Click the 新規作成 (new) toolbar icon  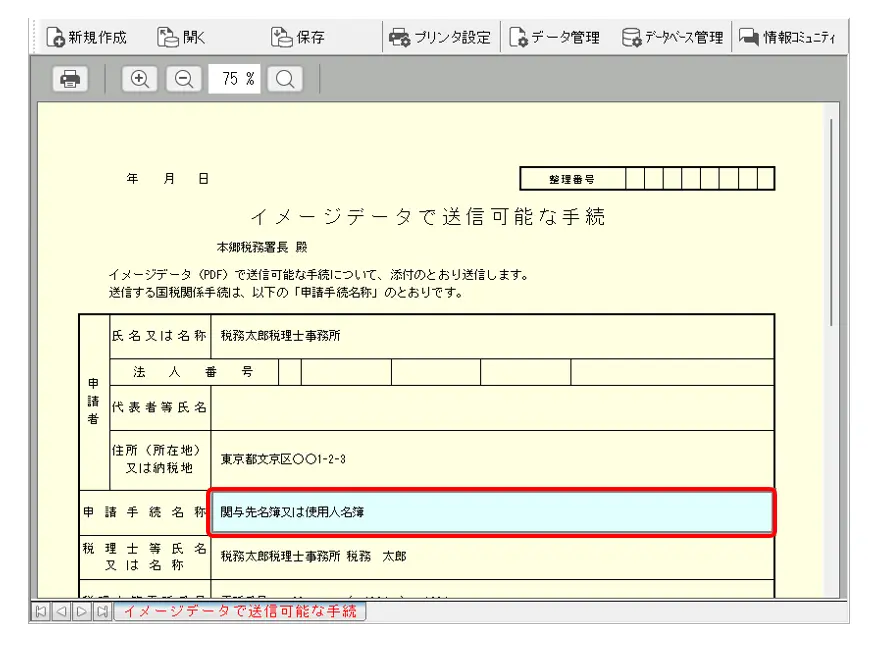click(x=87, y=38)
